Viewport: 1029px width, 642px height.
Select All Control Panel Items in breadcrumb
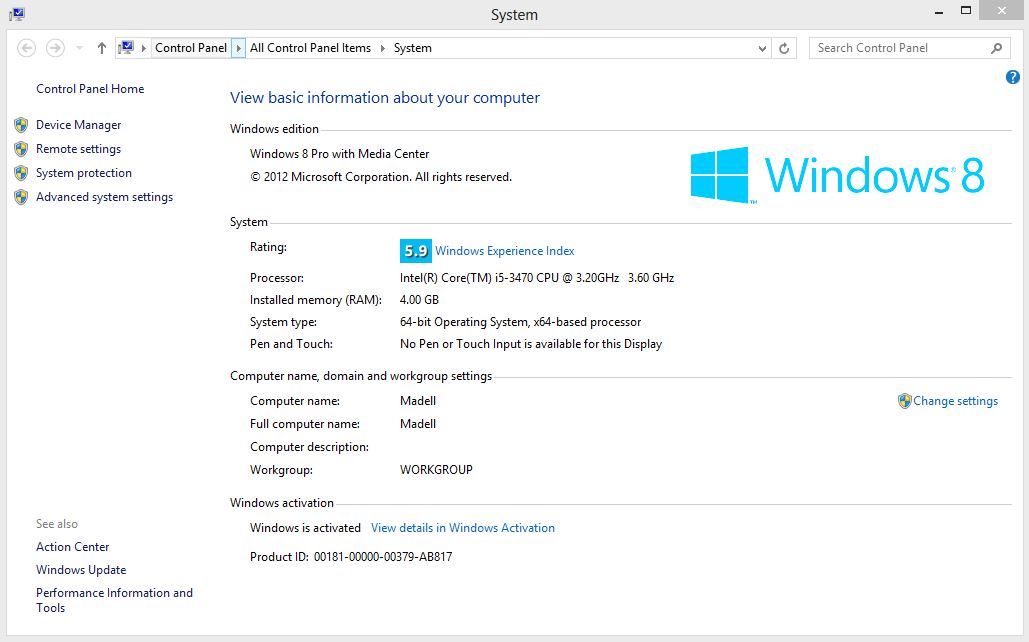coord(309,47)
